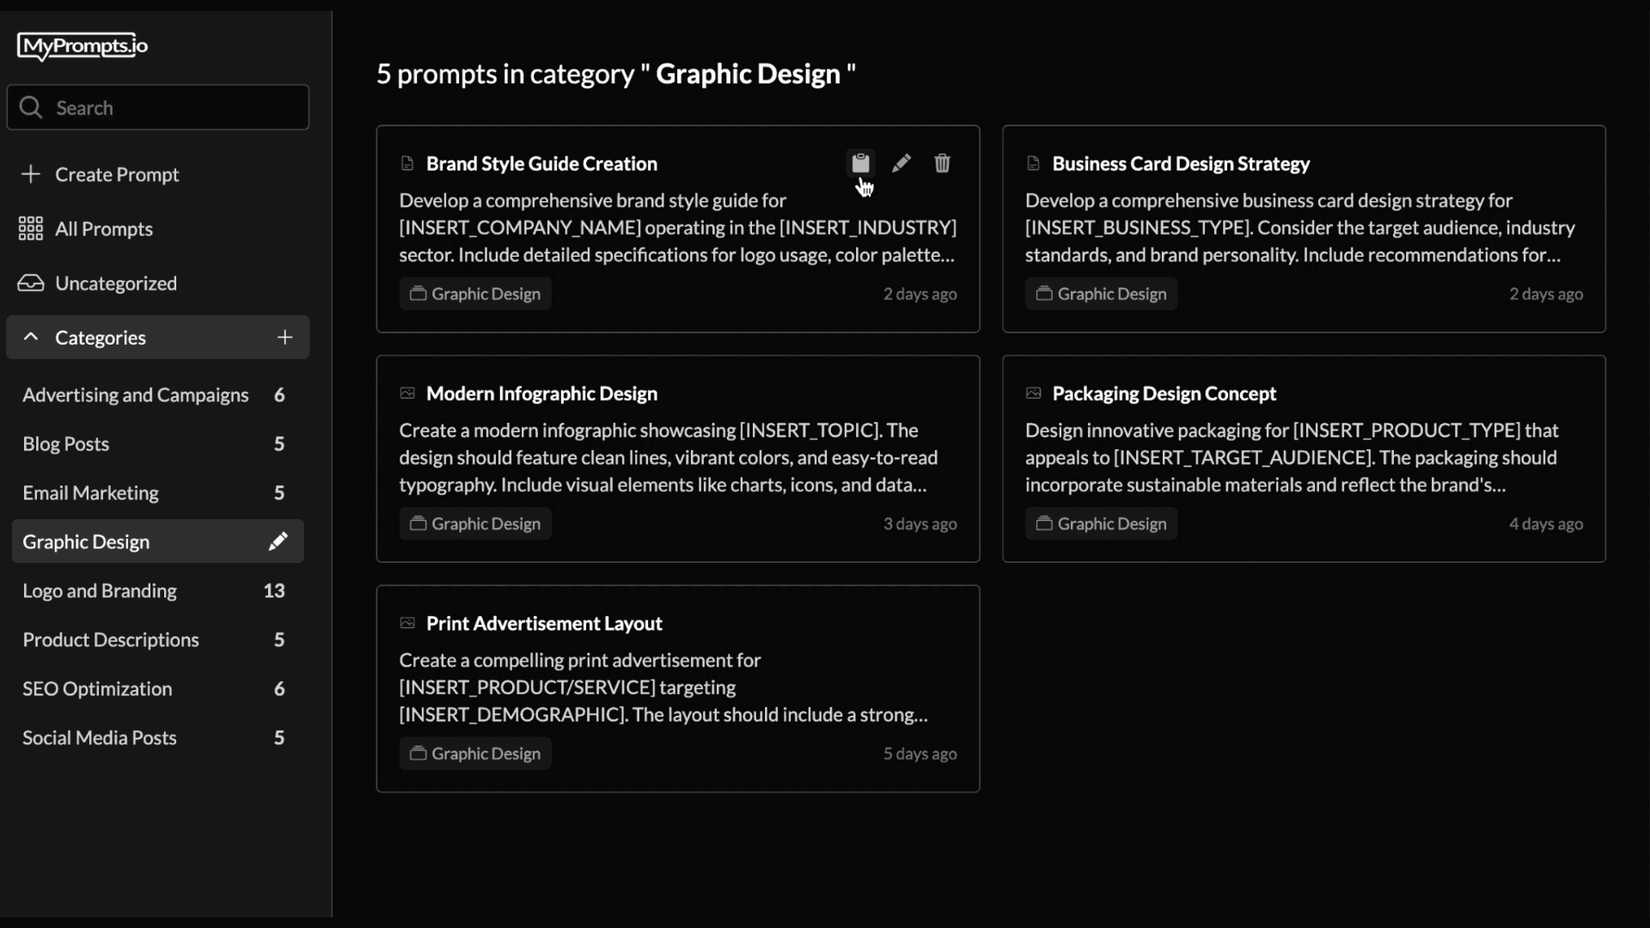Rename Graphic Design via its pencil icon
Image resolution: width=1650 pixels, height=928 pixels.
coord(278,541)
